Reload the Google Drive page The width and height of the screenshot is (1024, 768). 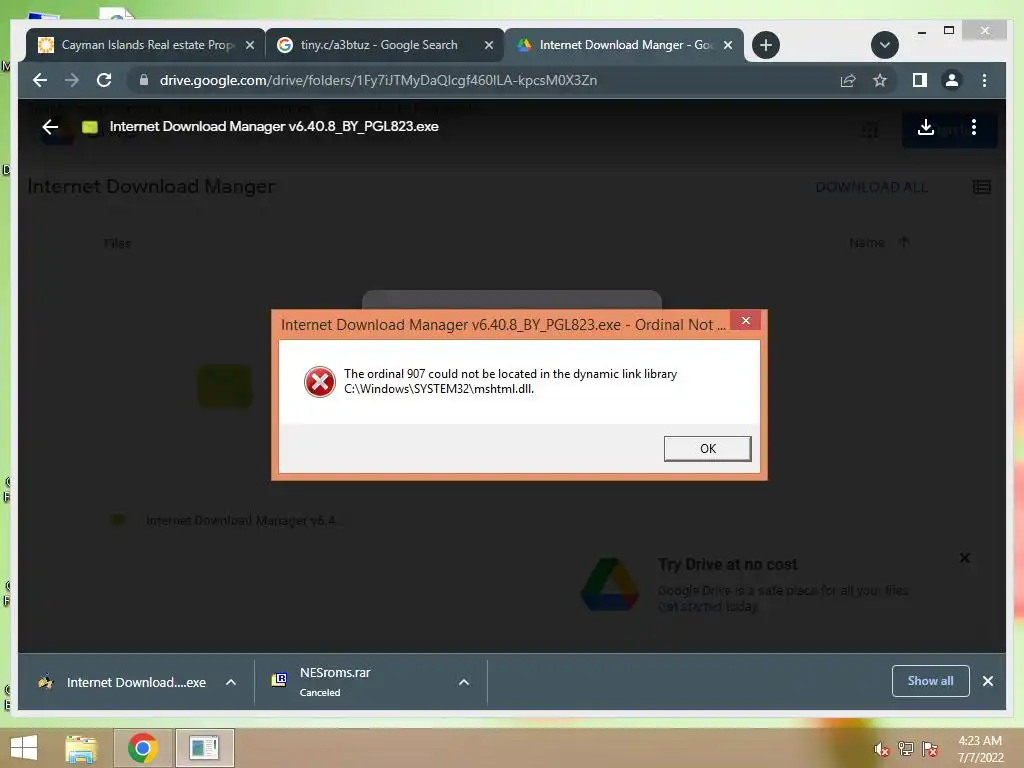pyautogui.click(x=104, y=80)
